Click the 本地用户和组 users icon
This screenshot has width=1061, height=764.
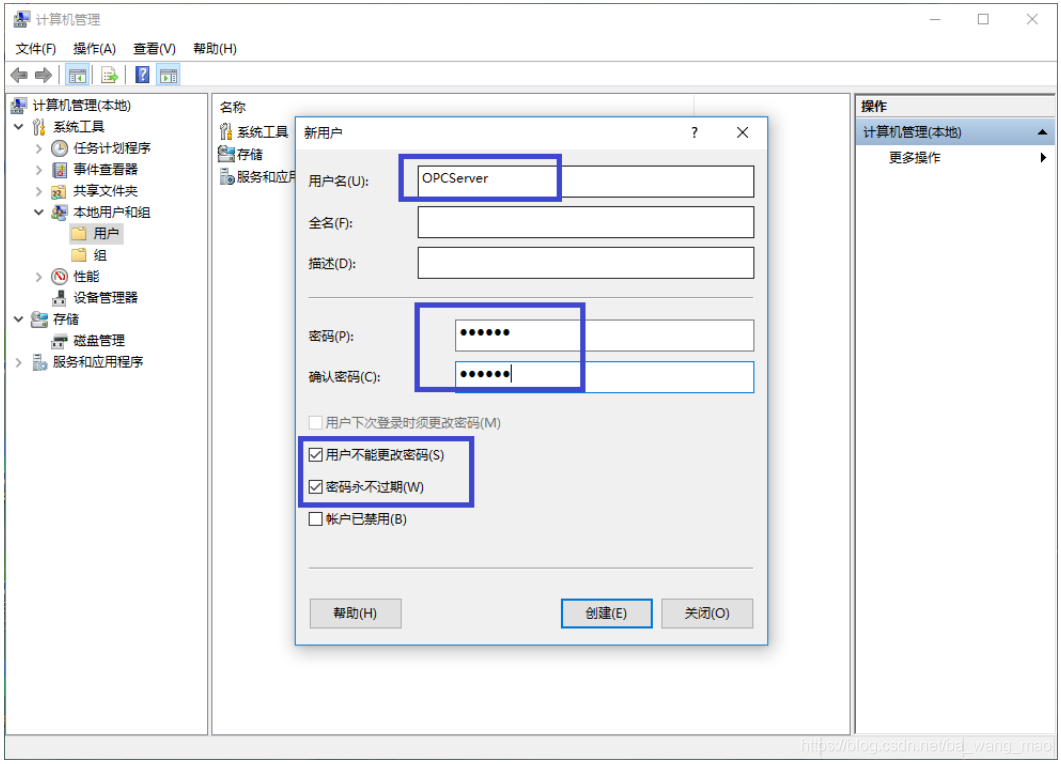point(60,212)
